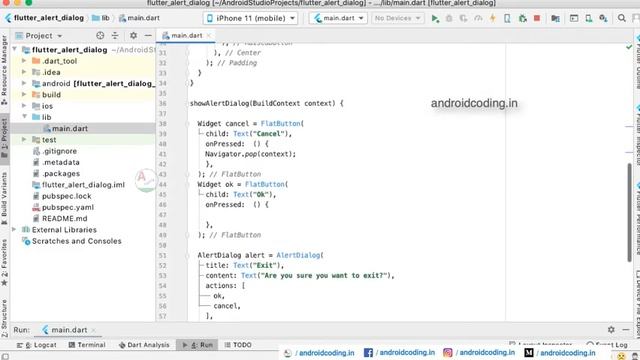This screenshot has height=360, width=640.
Task: Close the main.dart editor tab
Action: click(209, 36)
